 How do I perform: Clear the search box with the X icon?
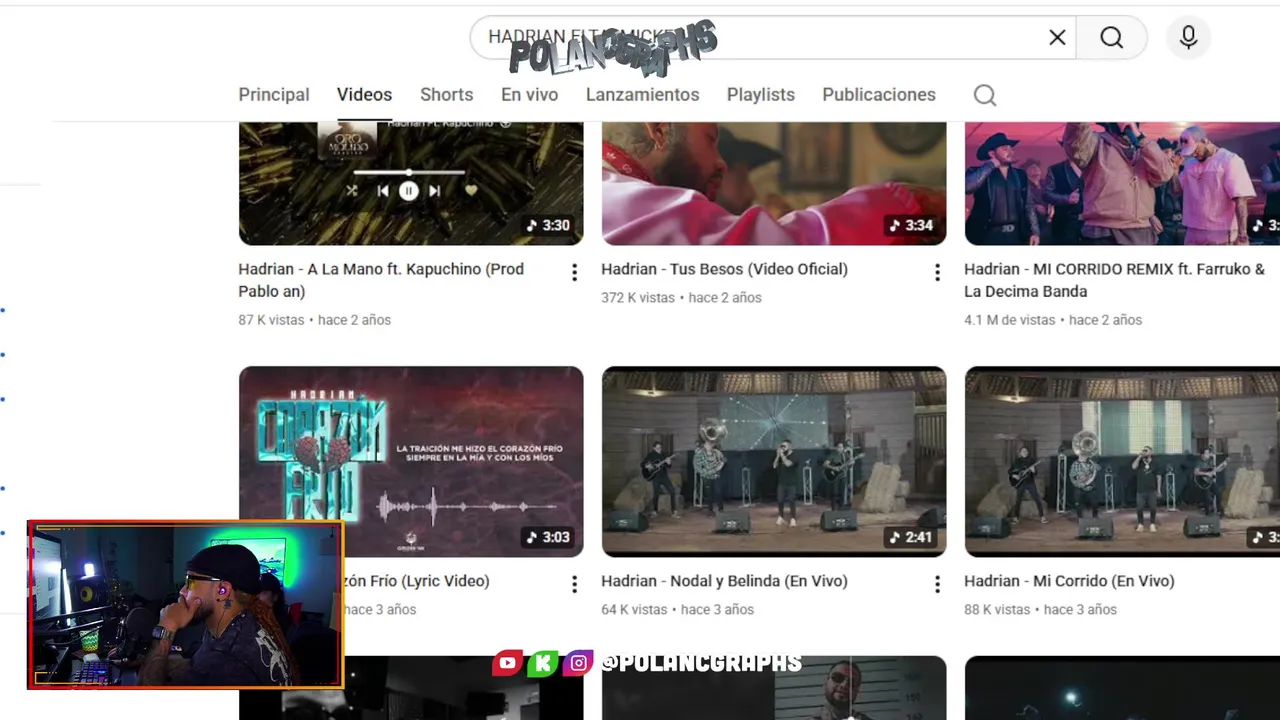(1057, 37)
